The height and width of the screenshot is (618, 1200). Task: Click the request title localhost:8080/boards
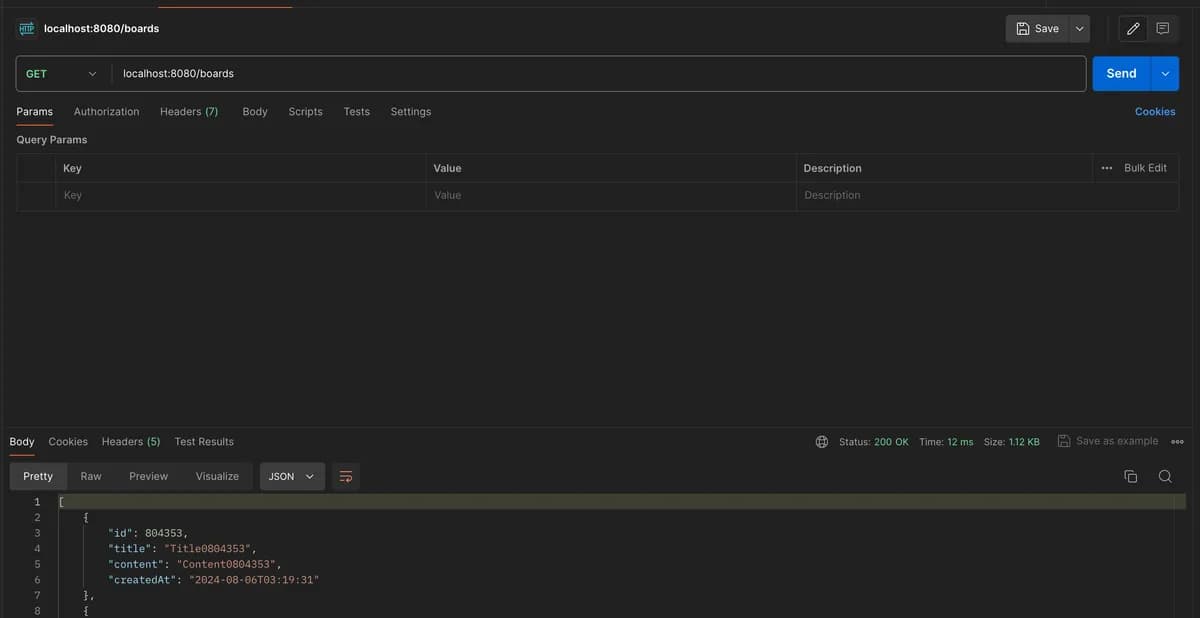(x=102, y=29)
